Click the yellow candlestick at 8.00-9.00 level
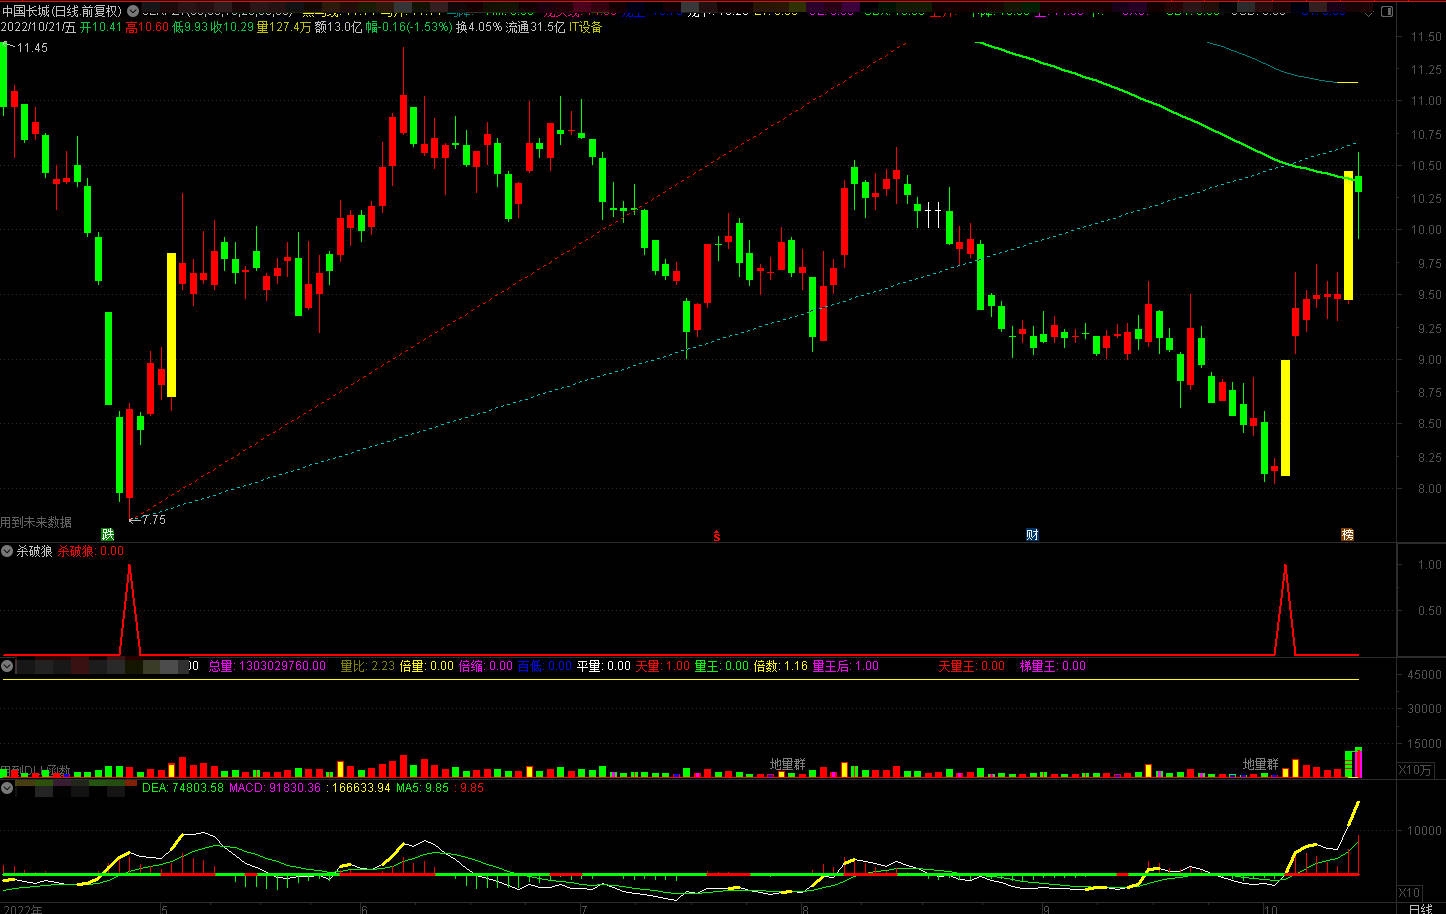This screenshot has width=1446, height=914. 1285,418
